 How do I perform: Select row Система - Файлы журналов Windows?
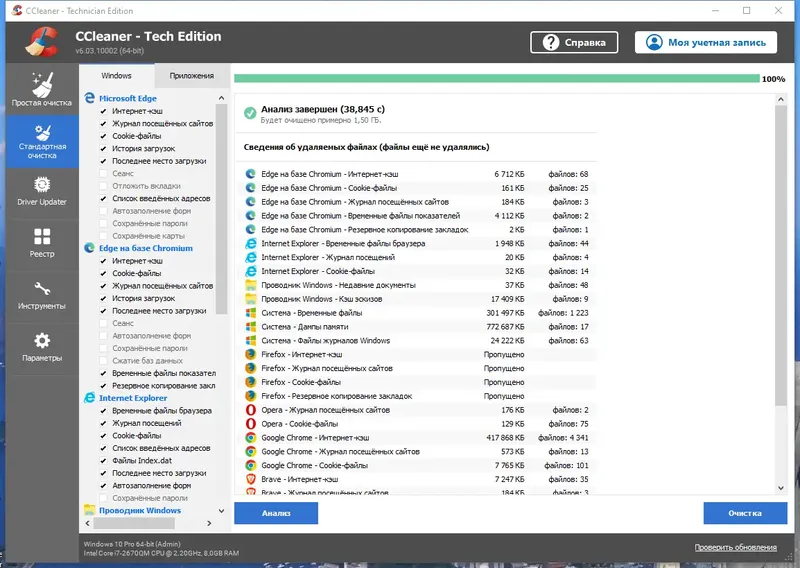click(416, 340)
